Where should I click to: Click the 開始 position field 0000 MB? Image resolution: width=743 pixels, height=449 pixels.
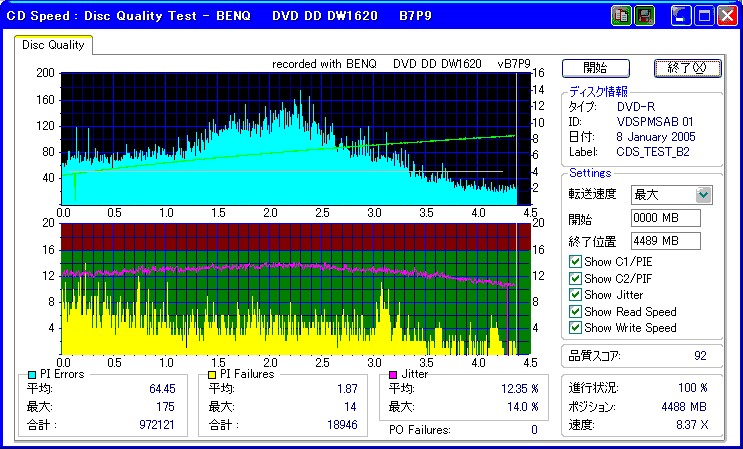(x=666, y=218)
